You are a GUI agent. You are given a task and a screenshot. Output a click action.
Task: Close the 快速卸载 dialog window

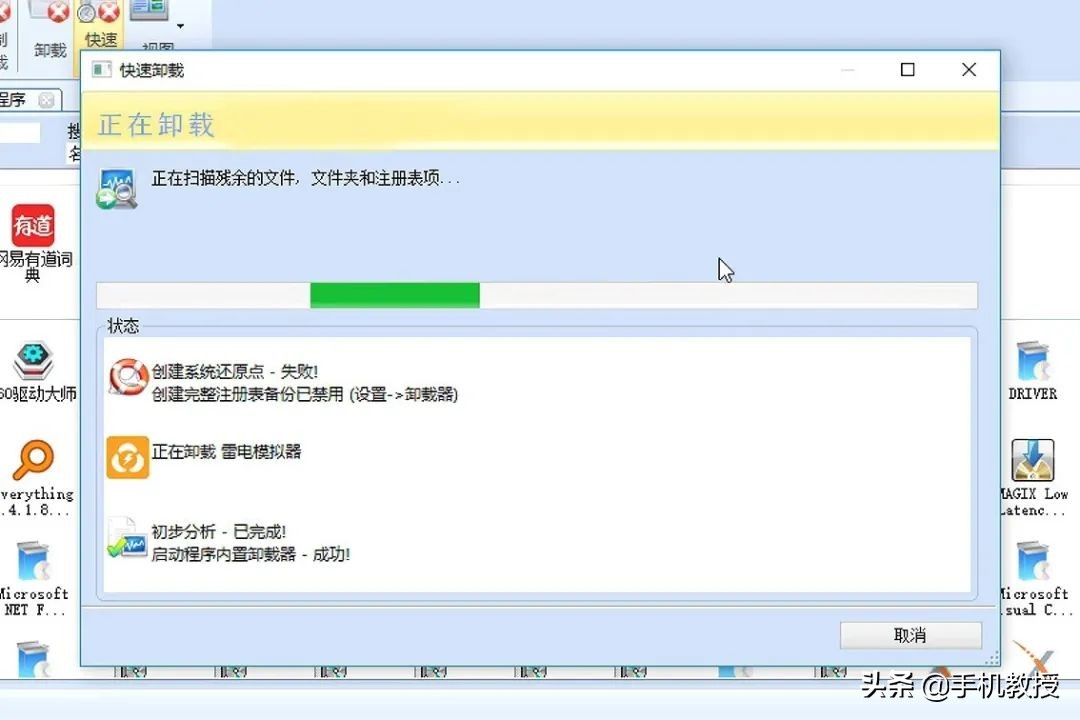(x=968, y=70)
